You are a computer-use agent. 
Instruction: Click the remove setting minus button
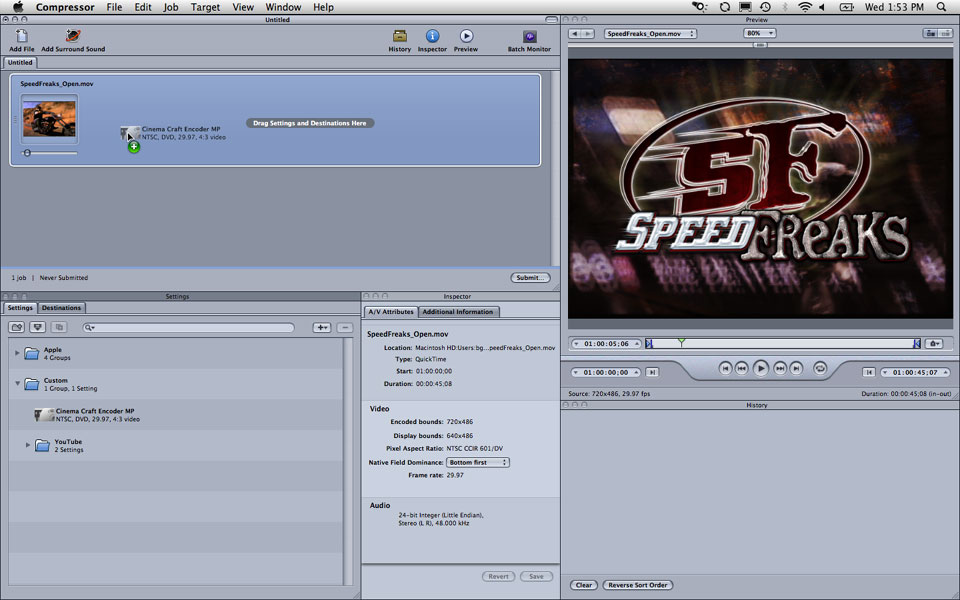coord(345,328)
